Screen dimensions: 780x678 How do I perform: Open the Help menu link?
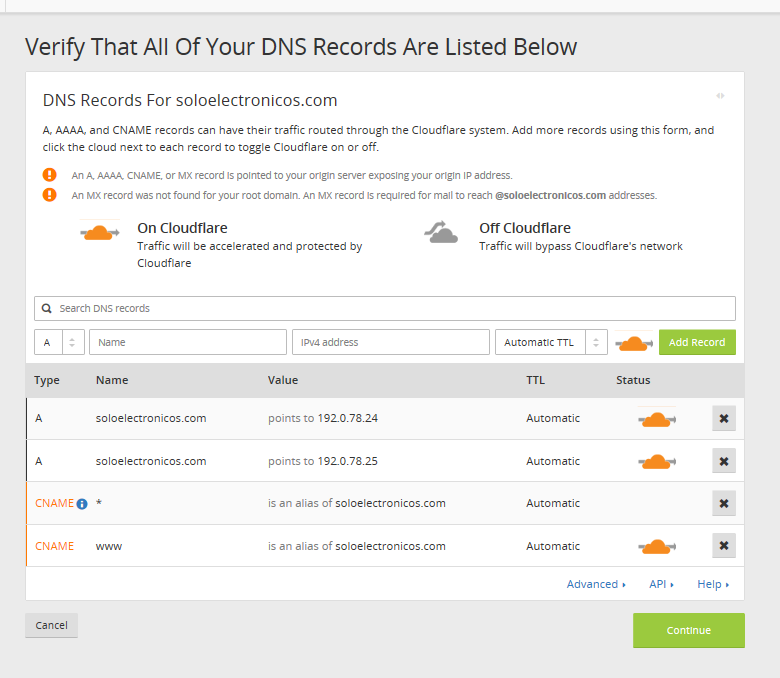point(713,584)
